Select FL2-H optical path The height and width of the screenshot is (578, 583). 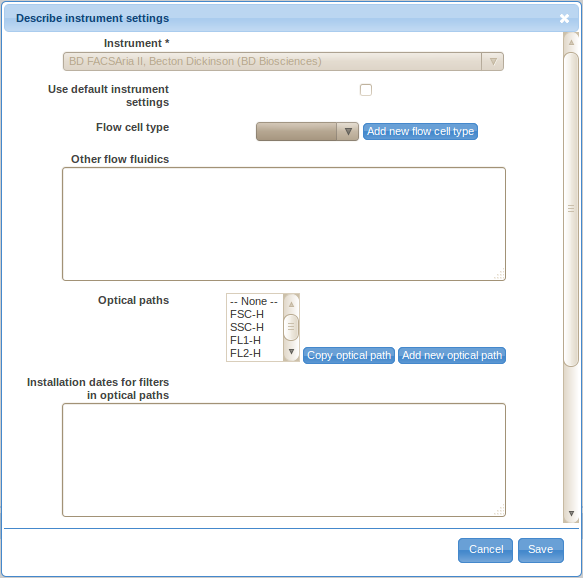[x=254, y=353]
